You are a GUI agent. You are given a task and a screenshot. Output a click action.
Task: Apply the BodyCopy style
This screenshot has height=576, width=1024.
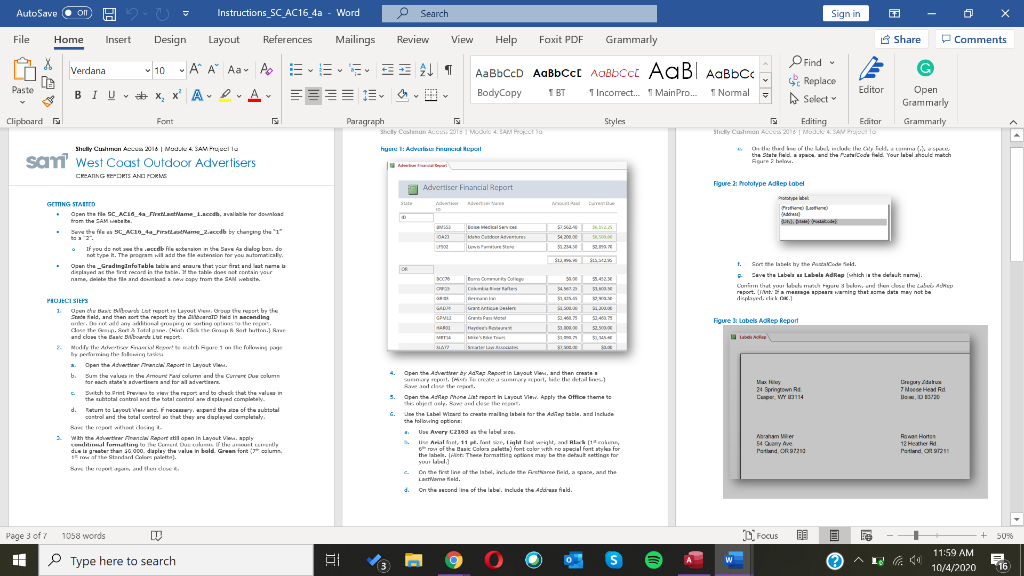pos(499,82)
